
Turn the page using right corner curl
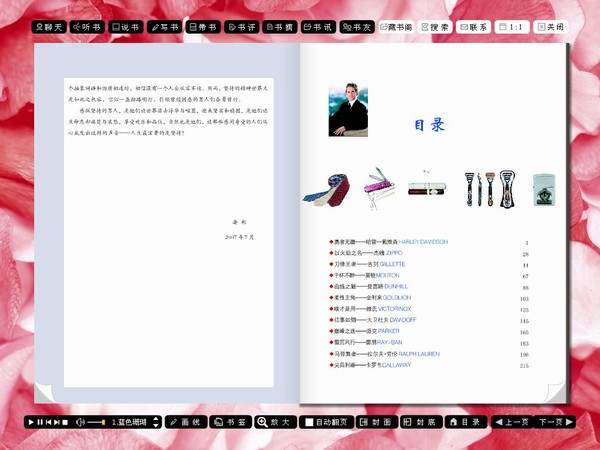point(555,392)
